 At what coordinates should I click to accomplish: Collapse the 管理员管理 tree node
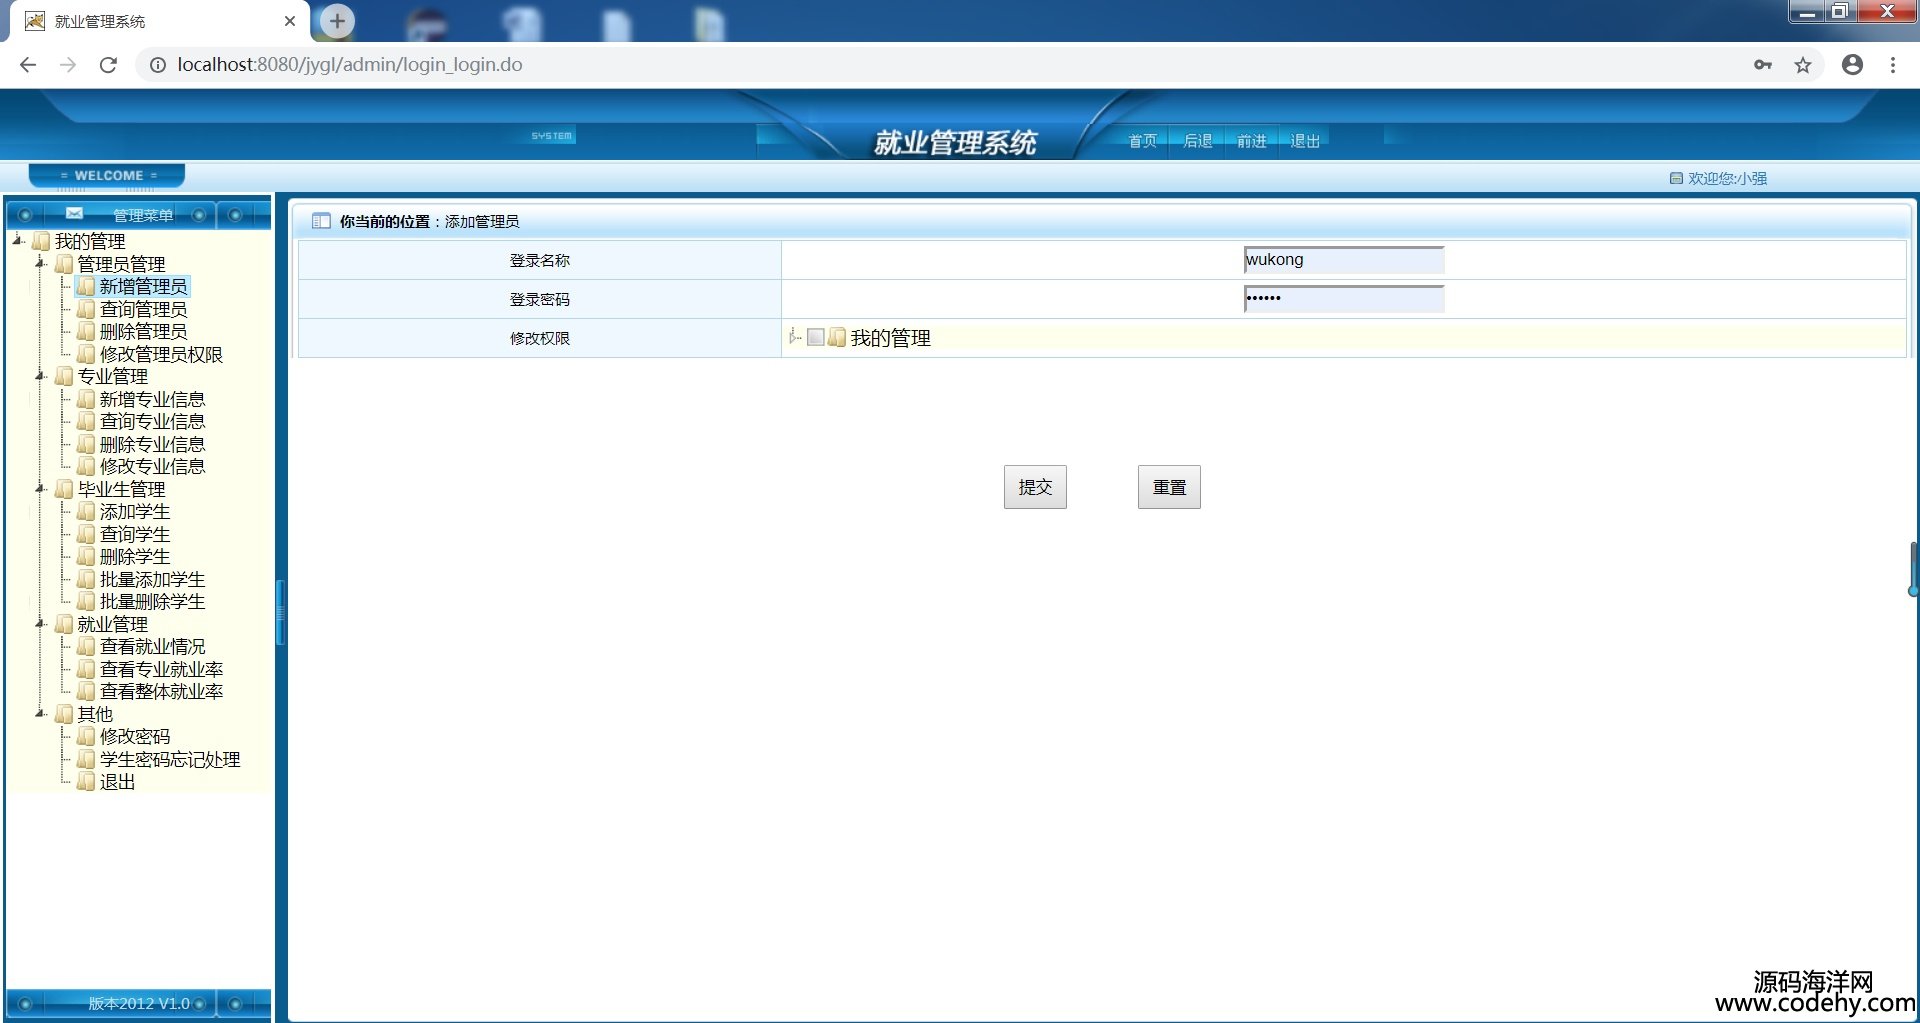41,263
